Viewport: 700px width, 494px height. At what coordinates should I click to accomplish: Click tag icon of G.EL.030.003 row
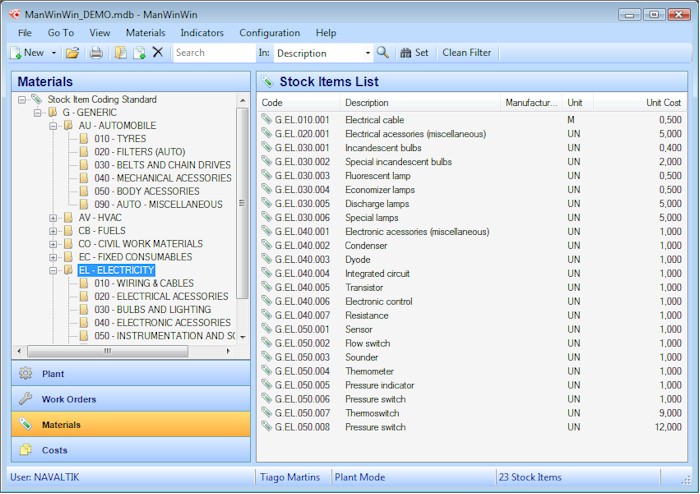pos(267,174)
